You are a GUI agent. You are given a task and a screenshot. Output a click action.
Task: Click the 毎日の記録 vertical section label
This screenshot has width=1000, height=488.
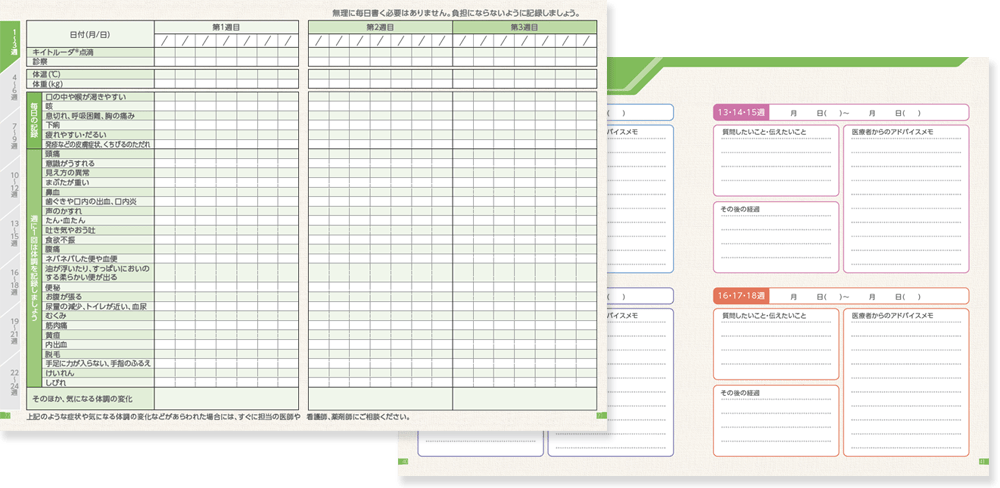tap(34, 121)
